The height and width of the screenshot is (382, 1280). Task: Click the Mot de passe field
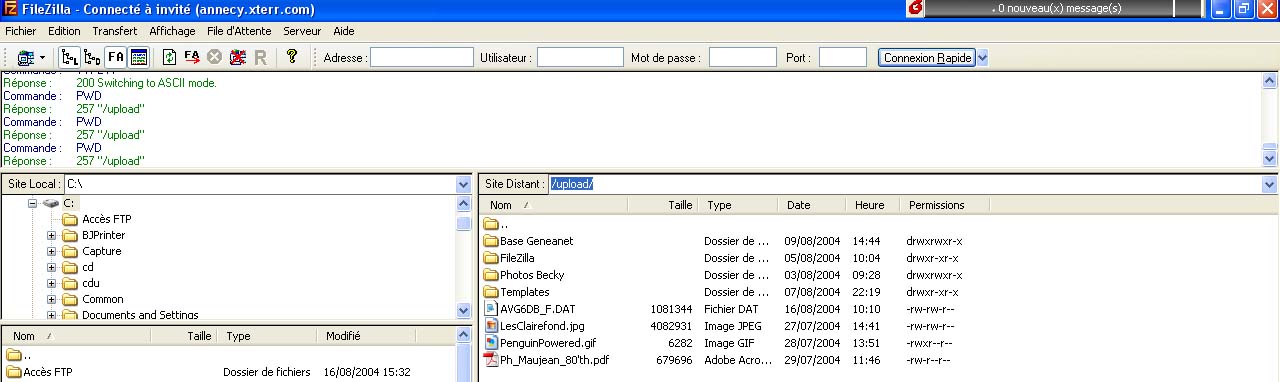click(743, 58)
